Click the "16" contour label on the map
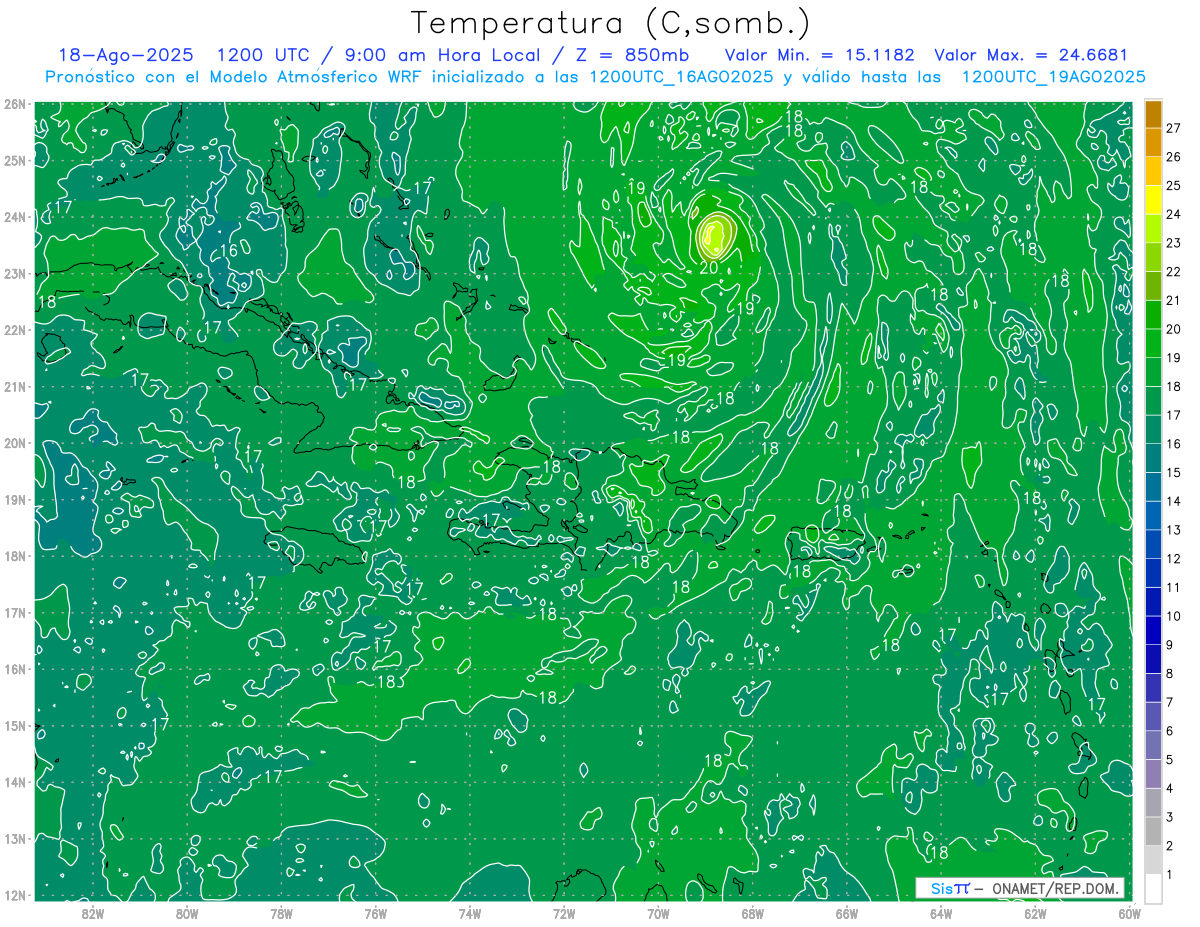Image resolution: width=1200 pixels, height=927 pixels. [x=229, y=250]
